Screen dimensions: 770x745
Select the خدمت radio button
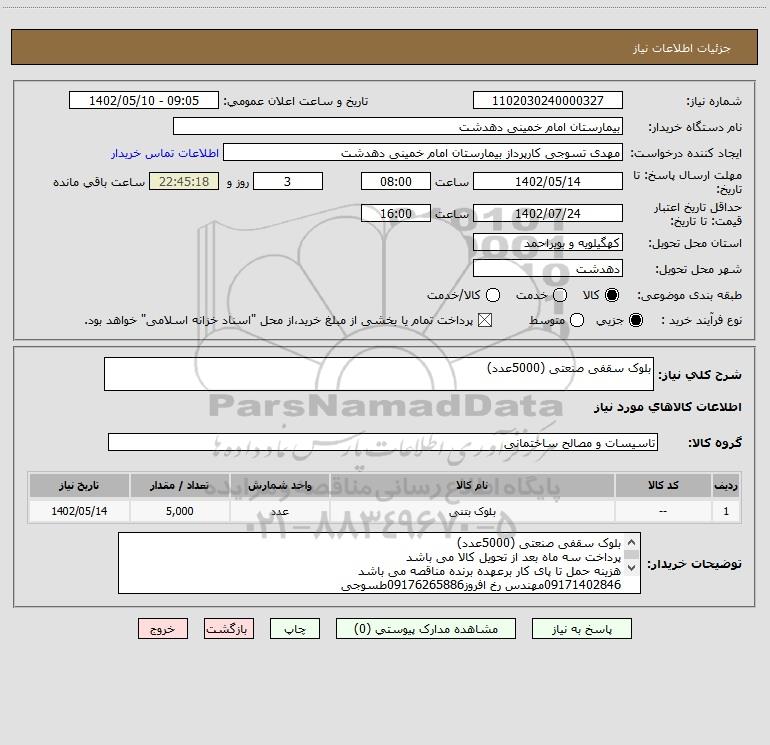(560, 295)
